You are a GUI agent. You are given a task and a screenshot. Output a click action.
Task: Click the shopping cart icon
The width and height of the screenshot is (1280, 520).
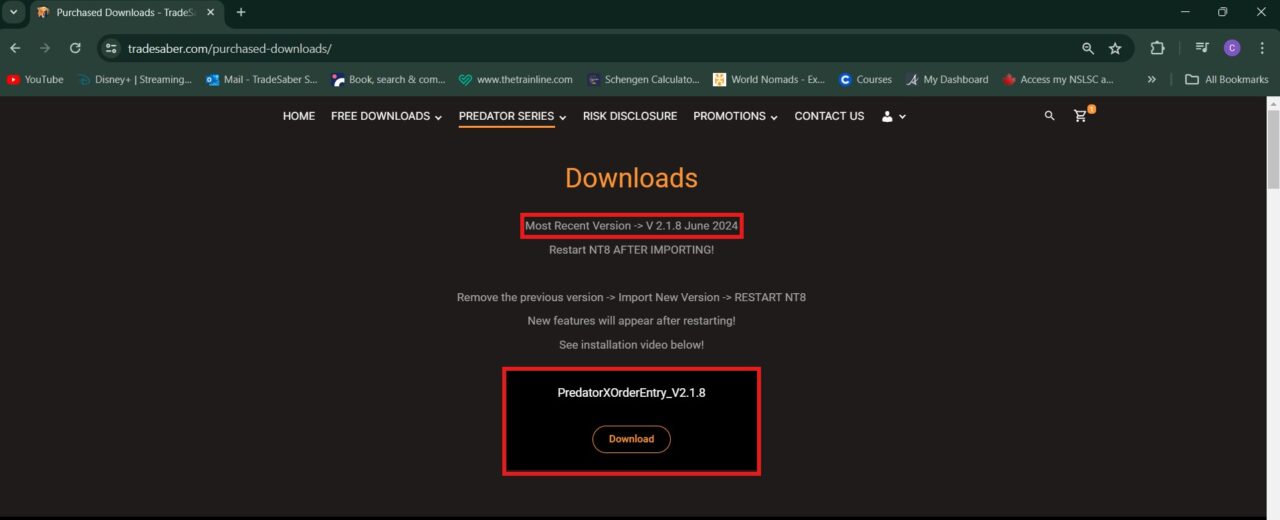point(1080,116)
